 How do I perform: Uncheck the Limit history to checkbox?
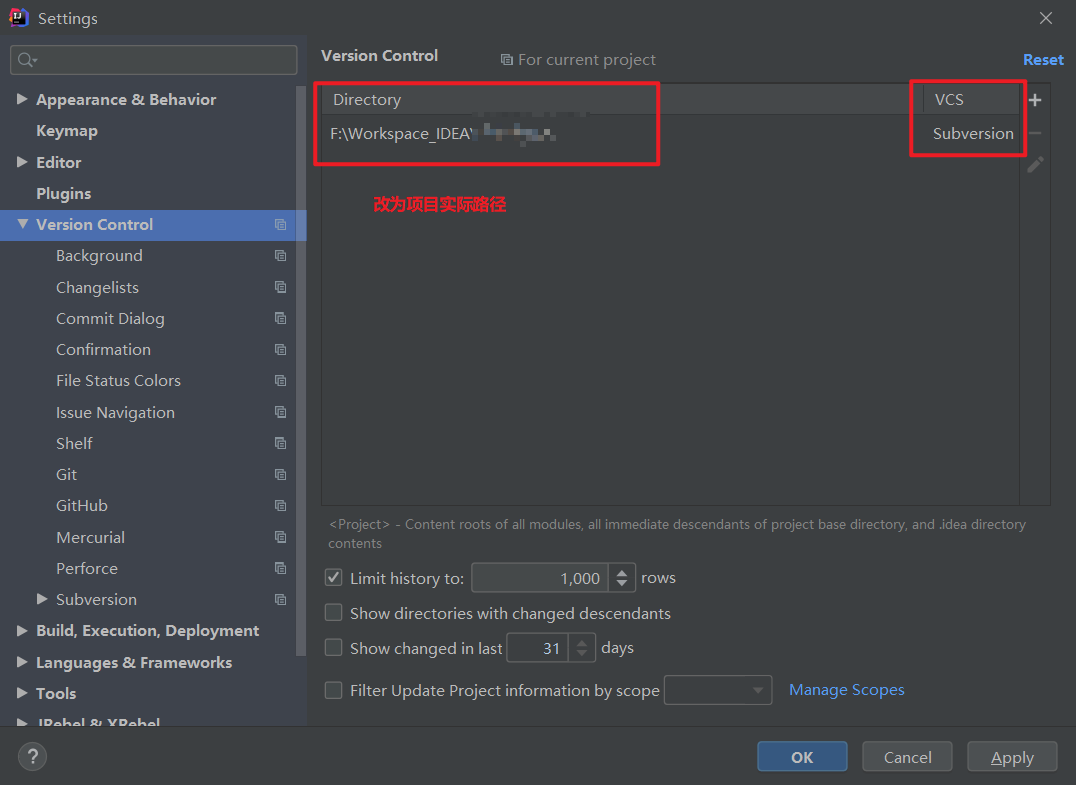(x=333, y=577)
